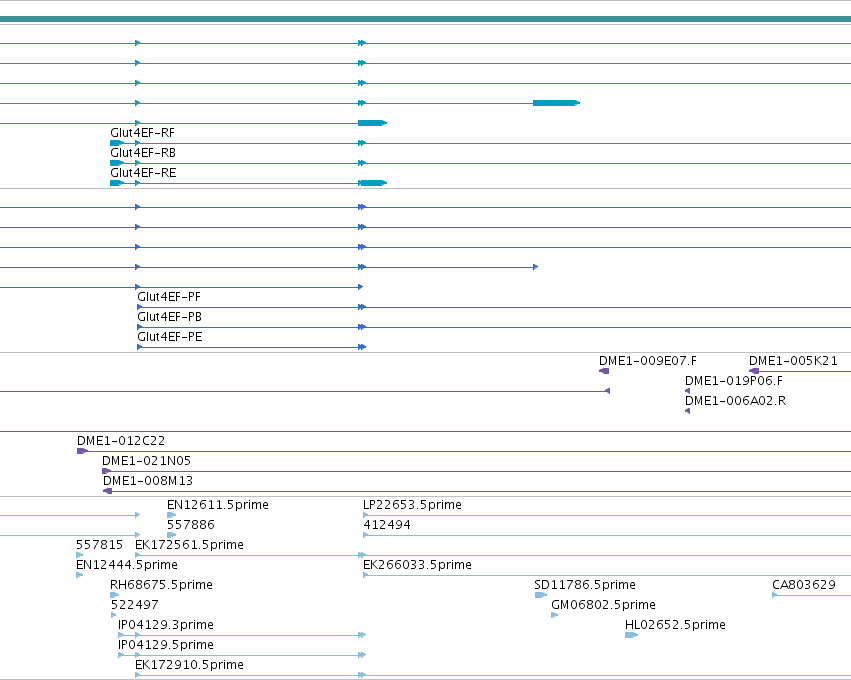This screenshot has width=851, height=680.
Task: Select the EN12611.5prime EST label
Action: [x=218, y=505]
